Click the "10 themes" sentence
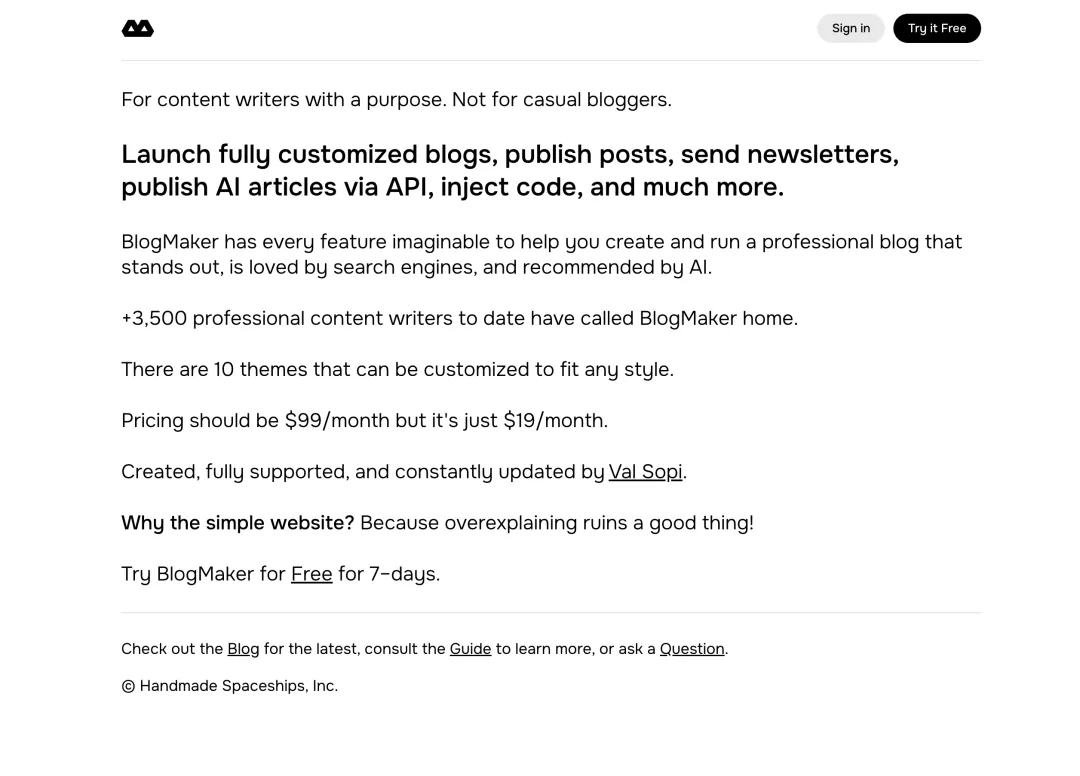Viewport: 1080px width, 776px height. [397, 369]
